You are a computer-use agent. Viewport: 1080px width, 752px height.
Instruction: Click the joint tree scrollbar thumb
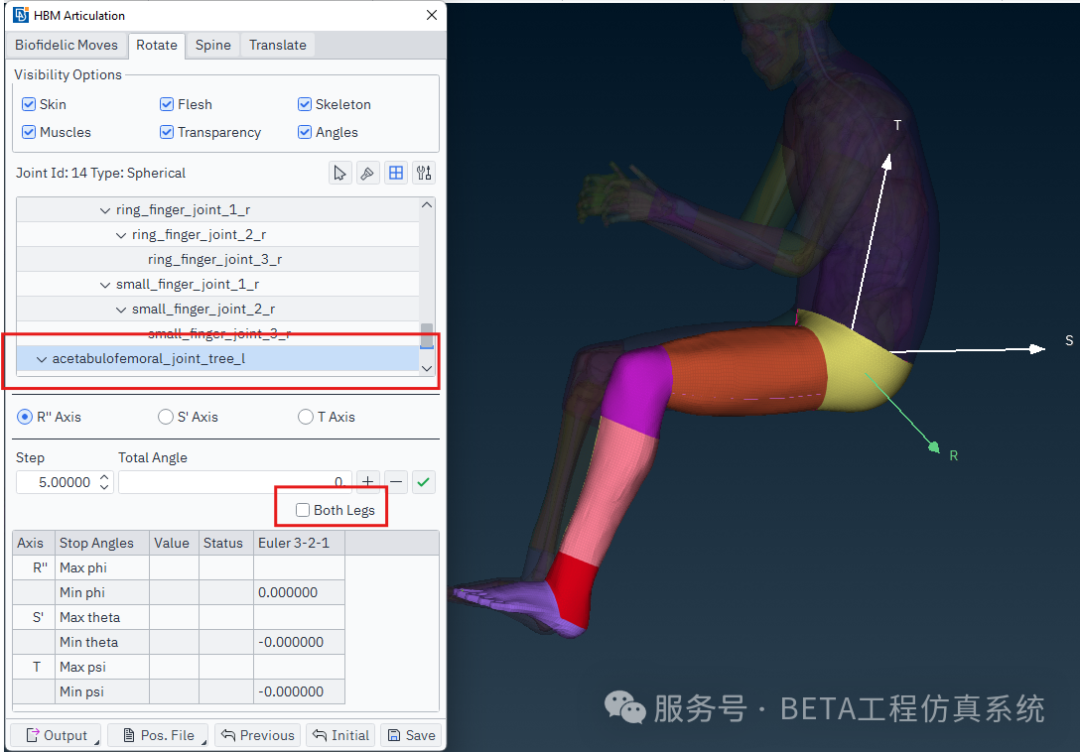pyautogui.click(x=427, y=336)
